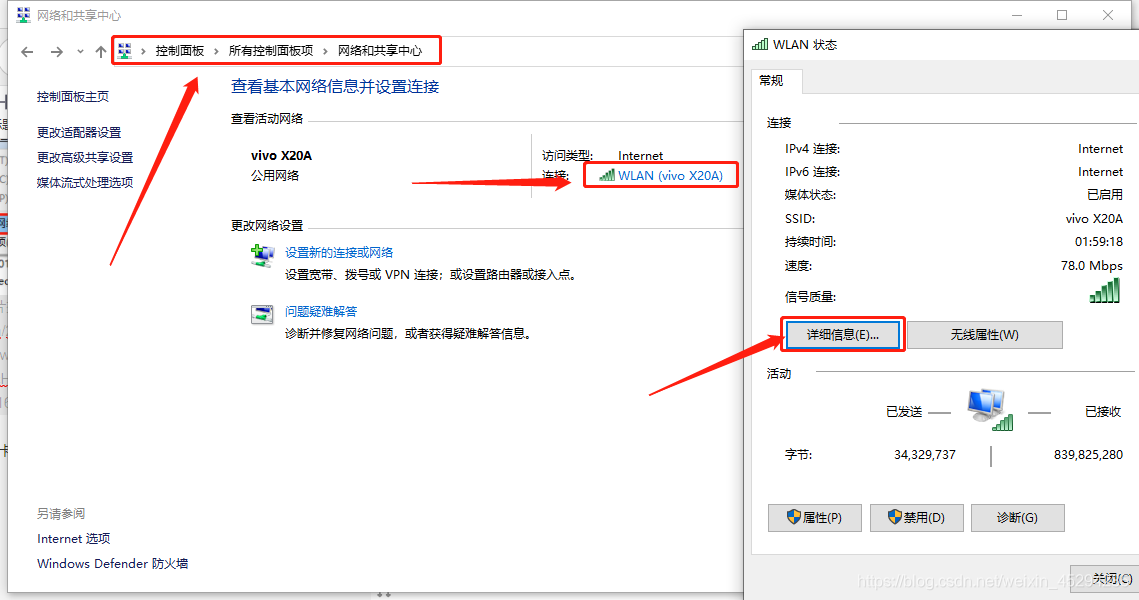The width and height of the screenshot is (1139, 600).
Task: Click the SSID value vivo X20A
Action: pyautogui.click(x=1094, y=218)
